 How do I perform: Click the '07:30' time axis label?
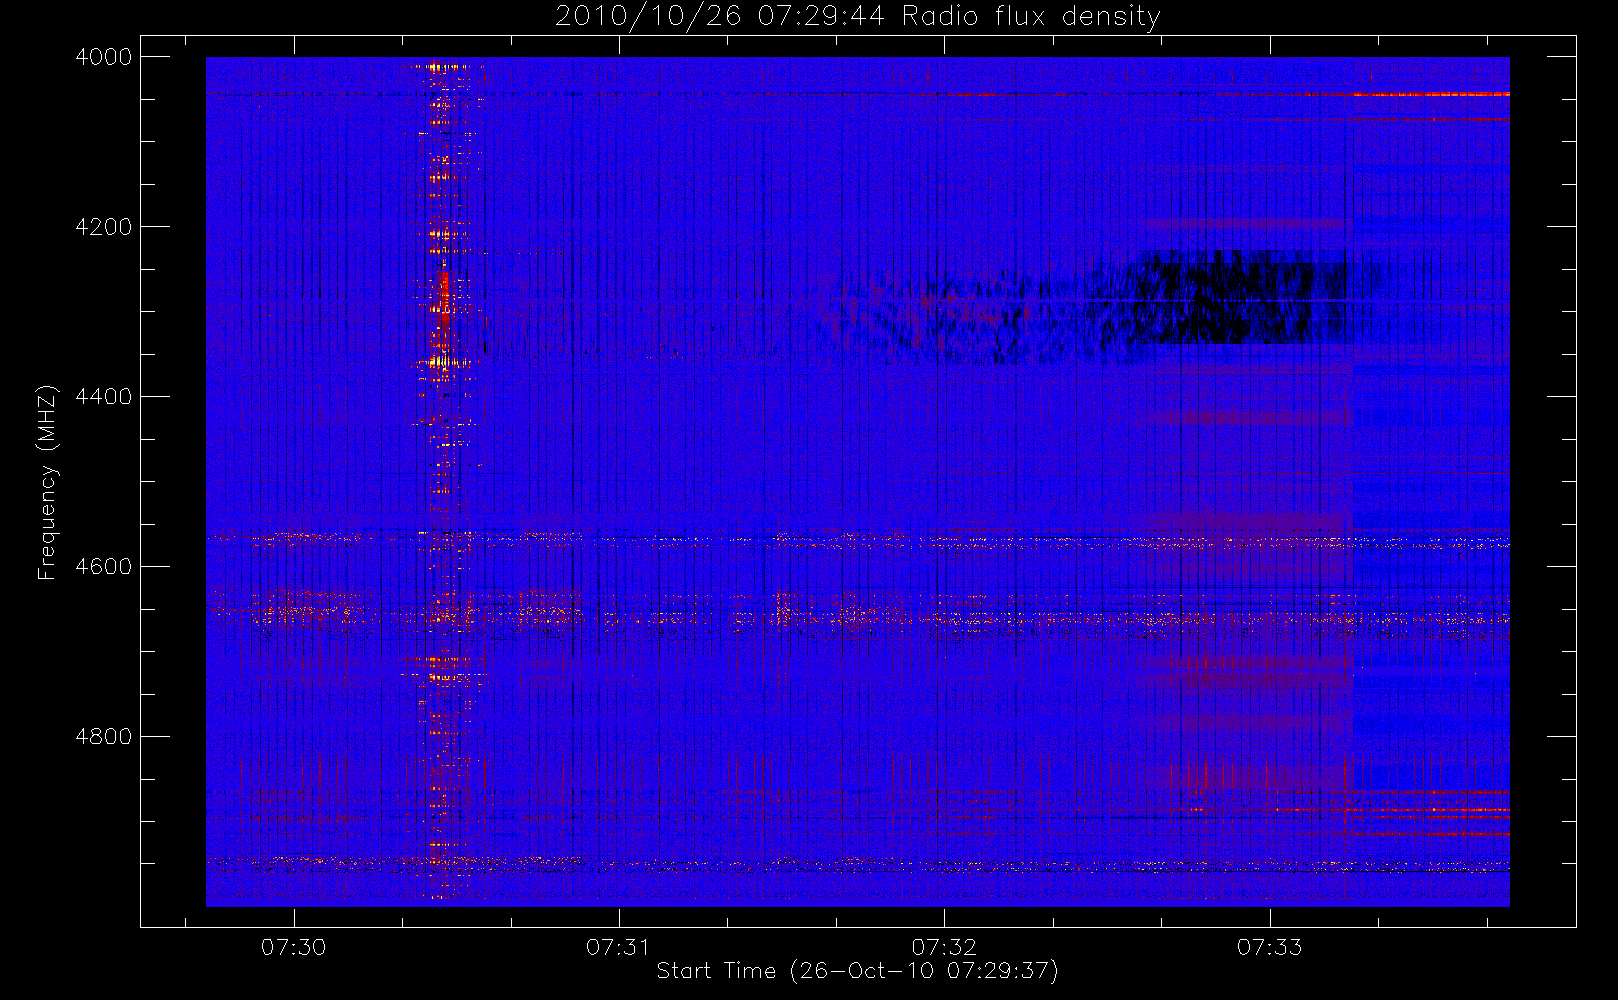(x=294, y=947)
